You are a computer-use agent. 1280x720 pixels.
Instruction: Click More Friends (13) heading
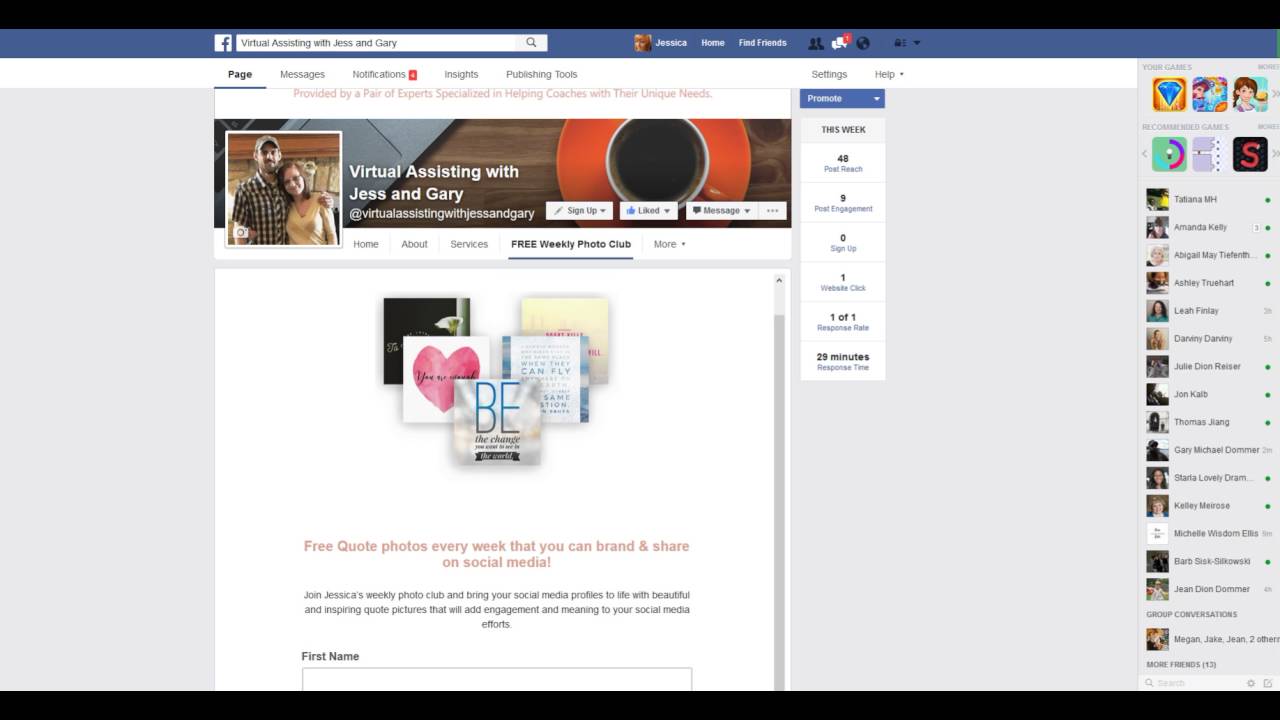(x=1181, y=665)
